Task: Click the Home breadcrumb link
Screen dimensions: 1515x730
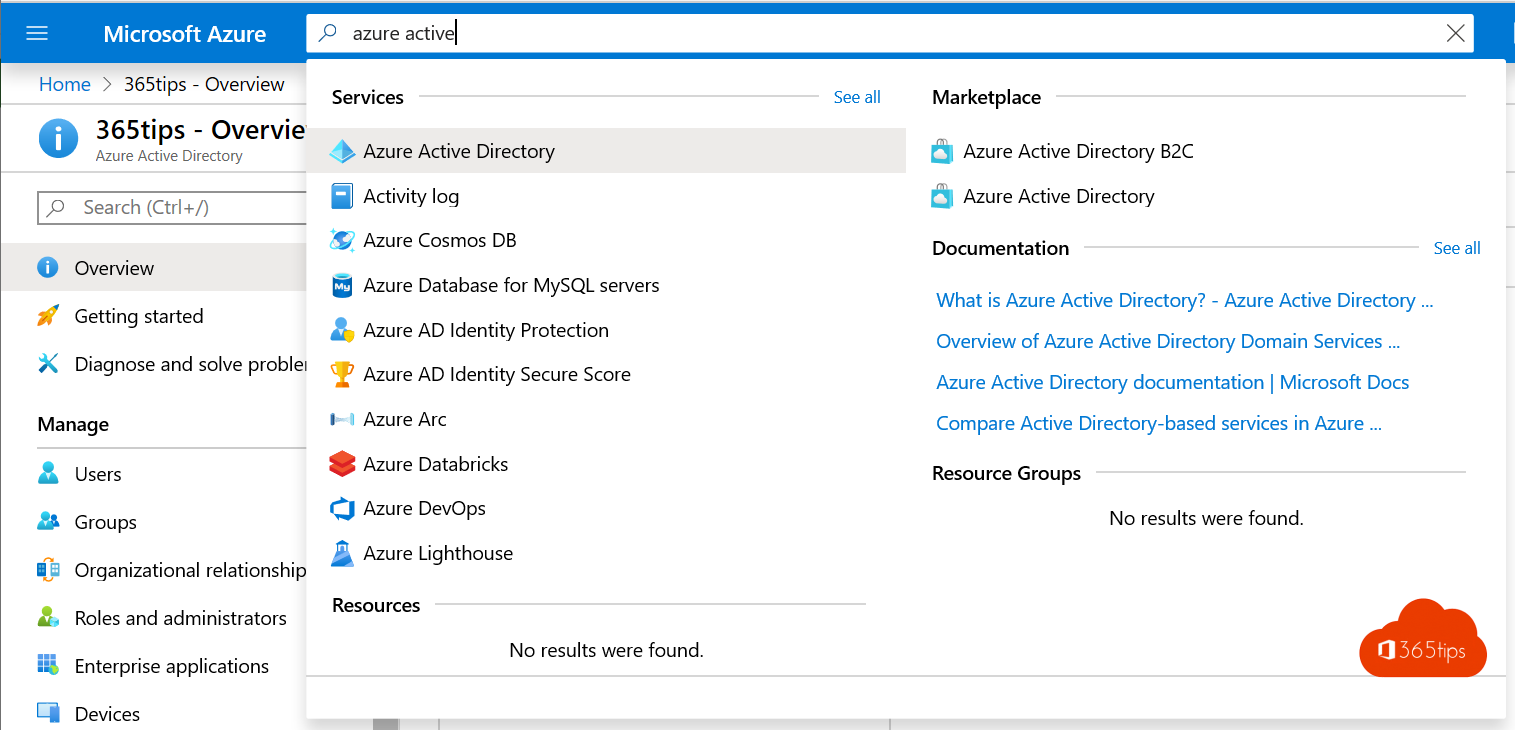Action: click(x=65, y=85)
